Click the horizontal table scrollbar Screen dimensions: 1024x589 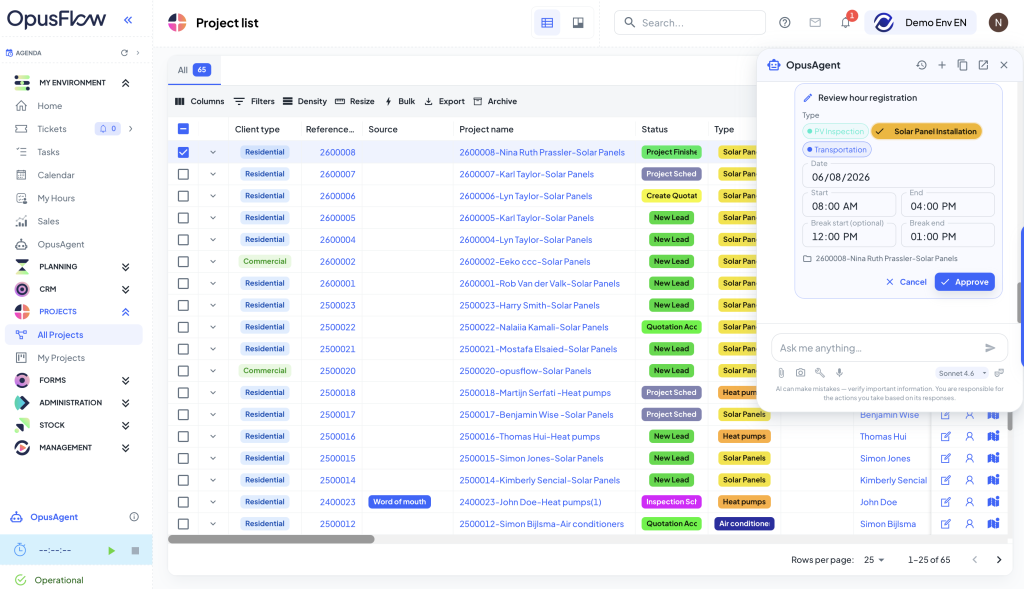(271, 539)
